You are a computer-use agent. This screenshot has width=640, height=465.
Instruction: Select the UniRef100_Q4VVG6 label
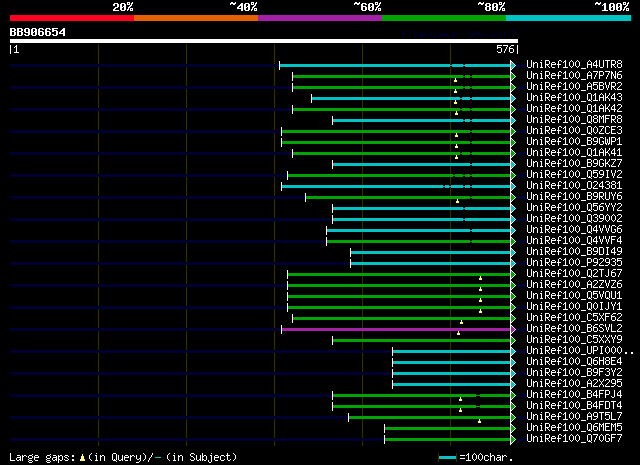click(x=574, y=230)
